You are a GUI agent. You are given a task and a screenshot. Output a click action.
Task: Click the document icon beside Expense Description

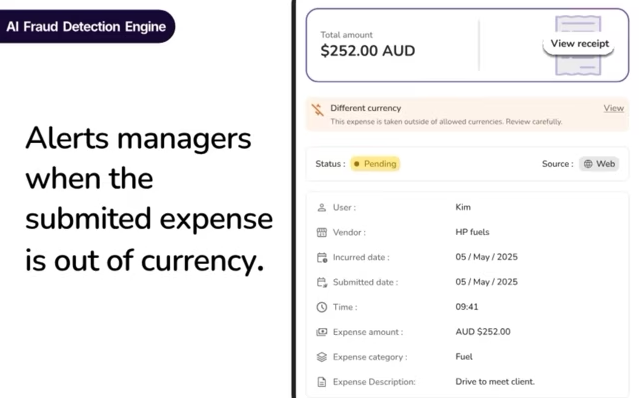coord(322,382)
